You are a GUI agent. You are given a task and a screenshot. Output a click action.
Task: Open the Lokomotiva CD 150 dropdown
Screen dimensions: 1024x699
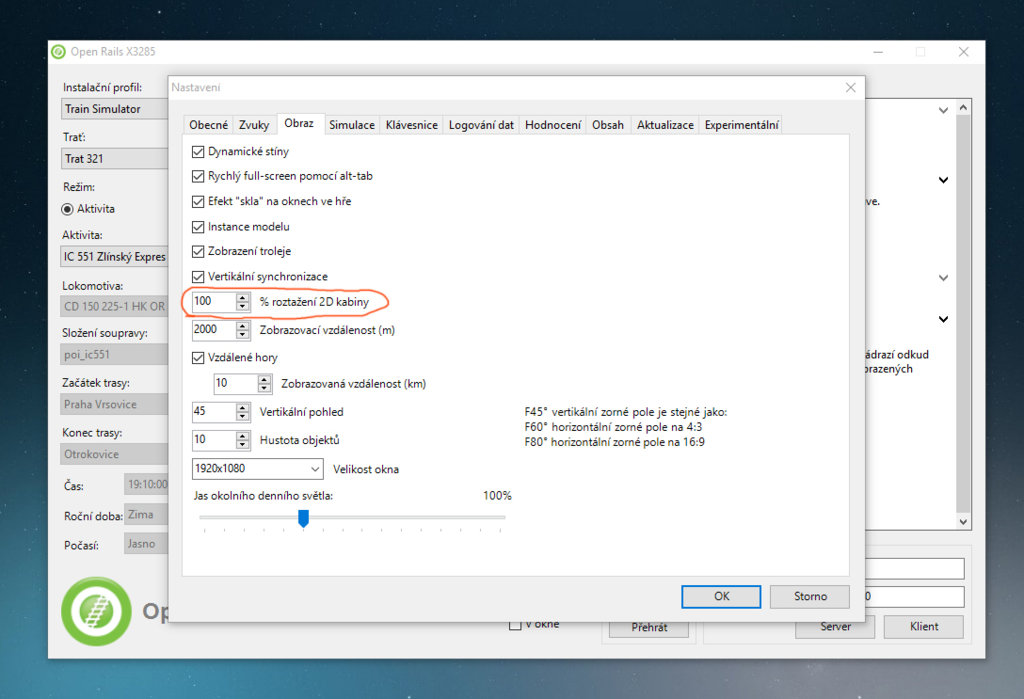coord(114,306)
